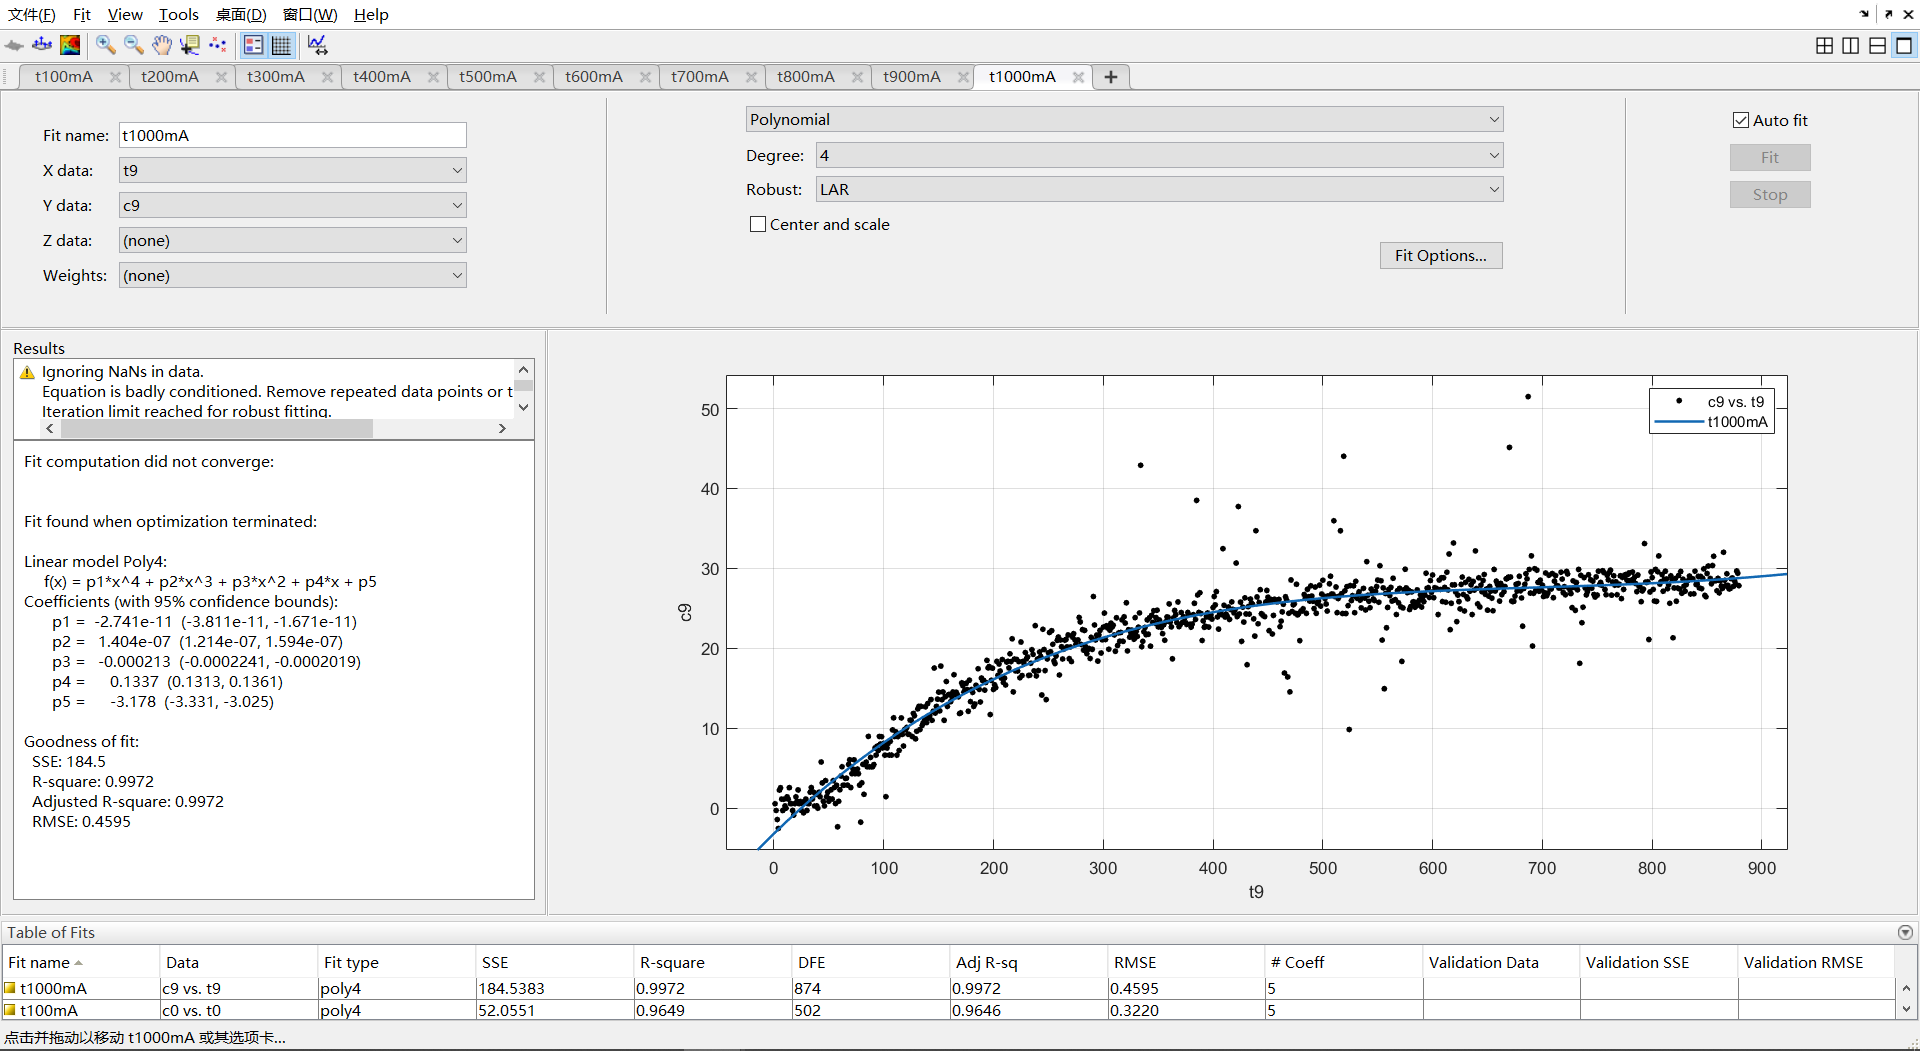Sort table by Fit name column header
Viewport: 1920px width, 1051px height.
pyautogui.click(x=80, y=962)
